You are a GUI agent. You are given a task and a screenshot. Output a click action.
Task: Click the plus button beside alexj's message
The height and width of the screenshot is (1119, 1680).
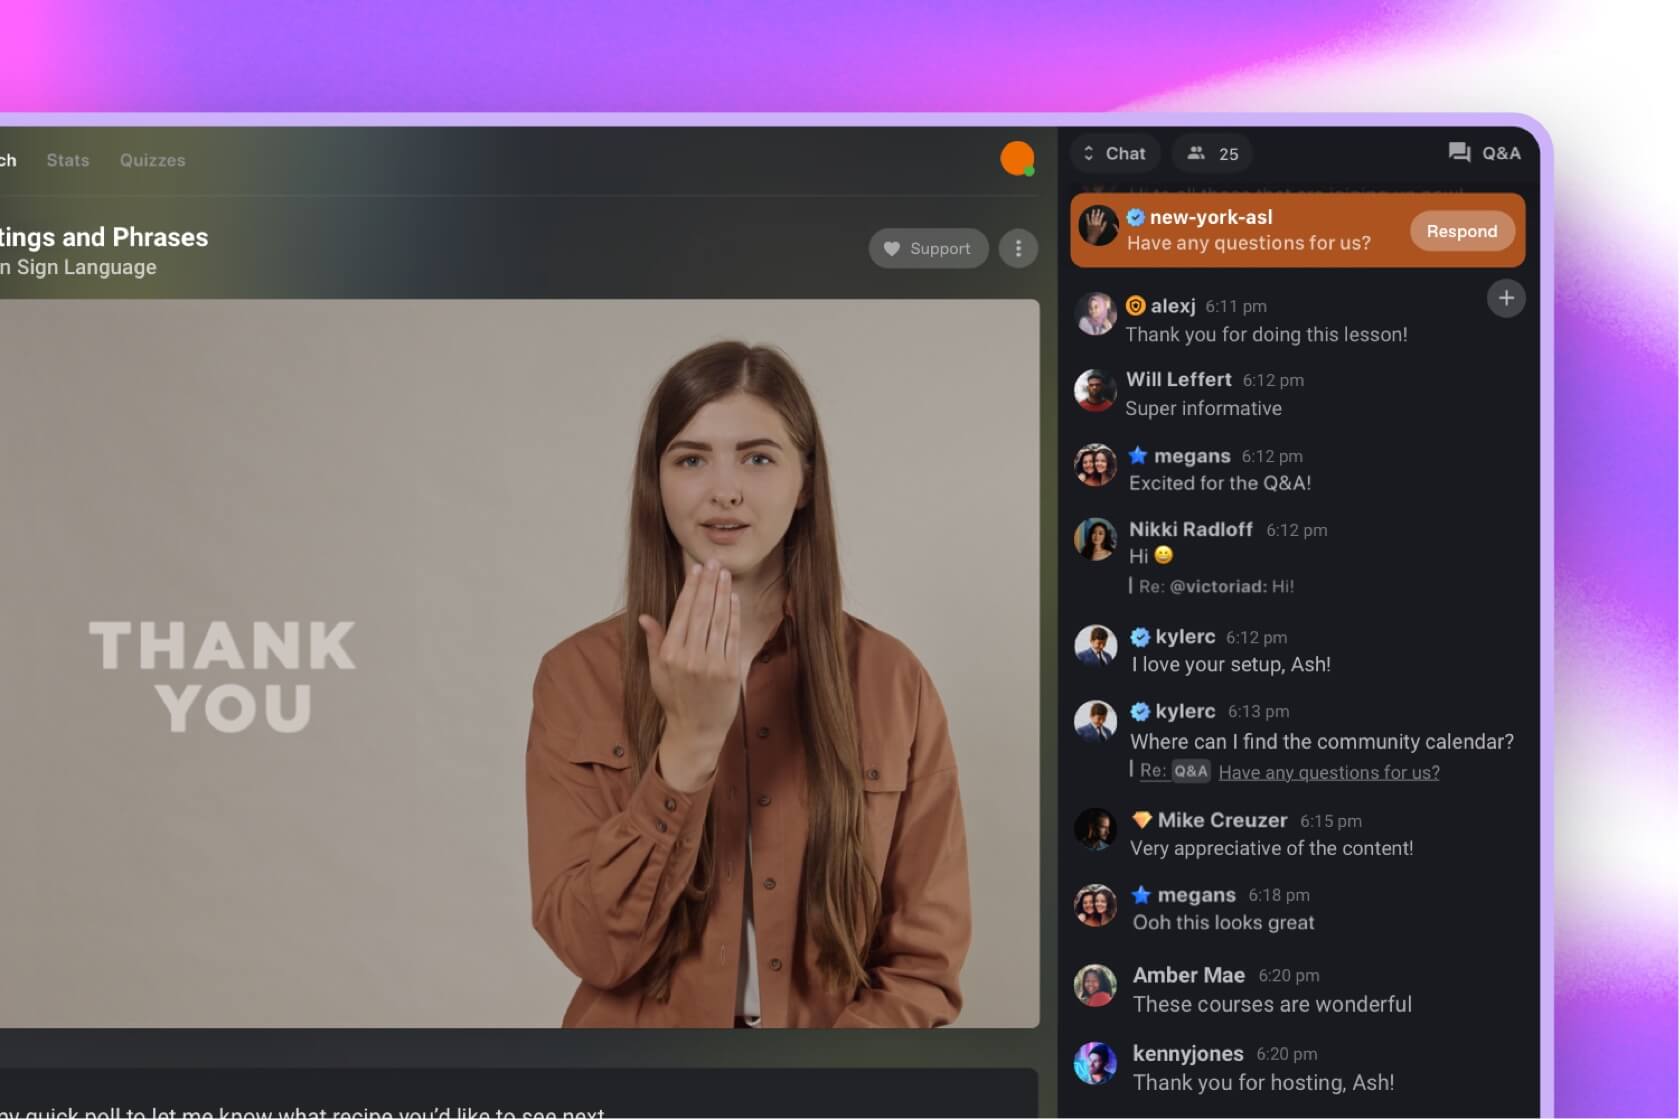tap(1506, 298)
